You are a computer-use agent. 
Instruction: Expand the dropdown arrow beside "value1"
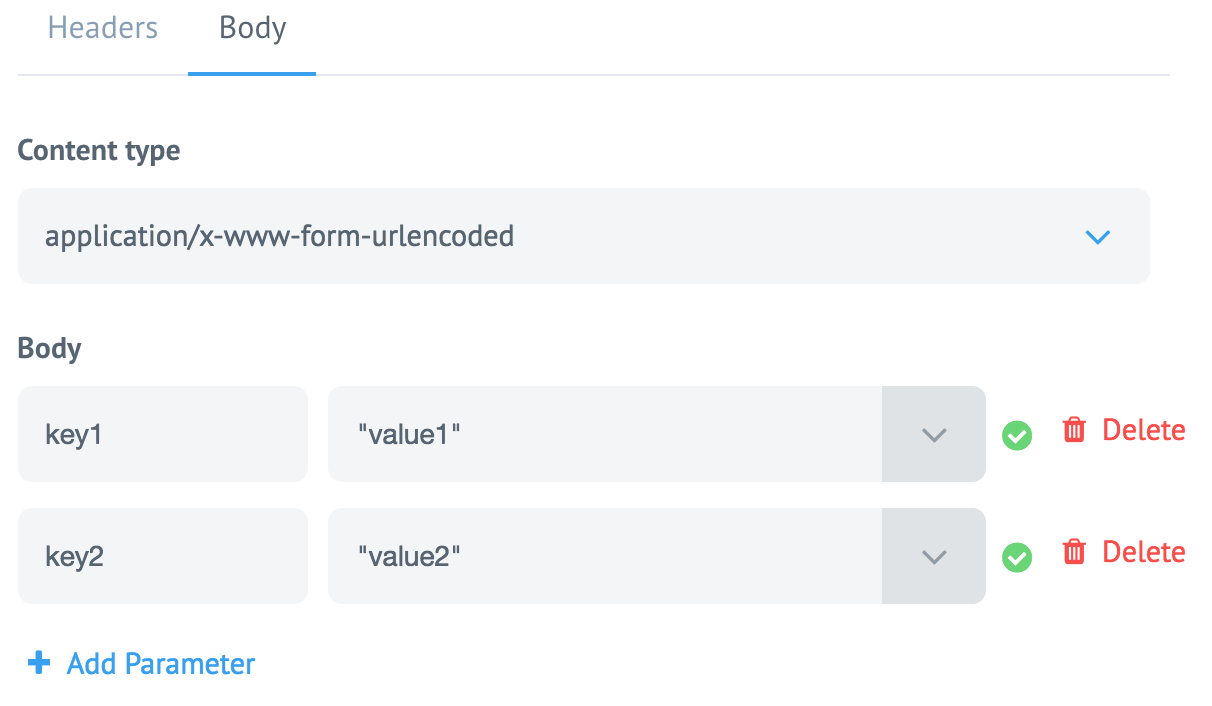click(x=933, y=435)
